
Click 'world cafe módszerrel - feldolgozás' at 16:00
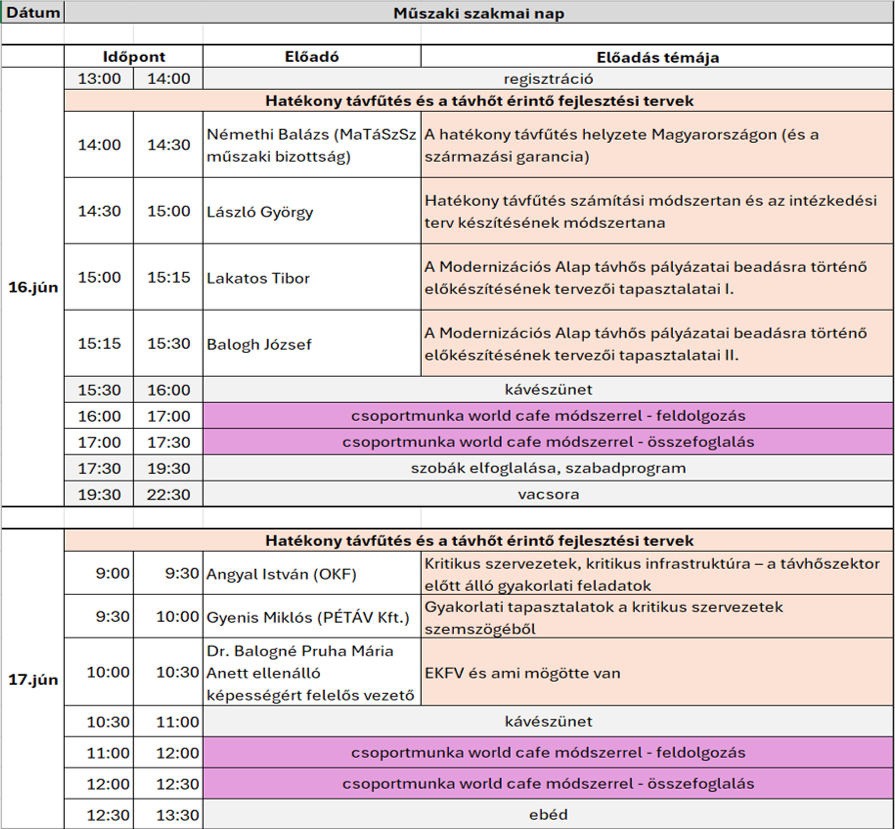click(548, 416)
